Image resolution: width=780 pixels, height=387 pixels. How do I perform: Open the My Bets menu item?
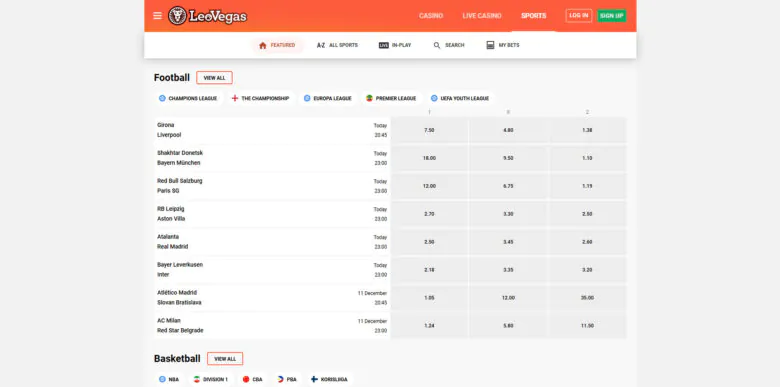[503, 45]
